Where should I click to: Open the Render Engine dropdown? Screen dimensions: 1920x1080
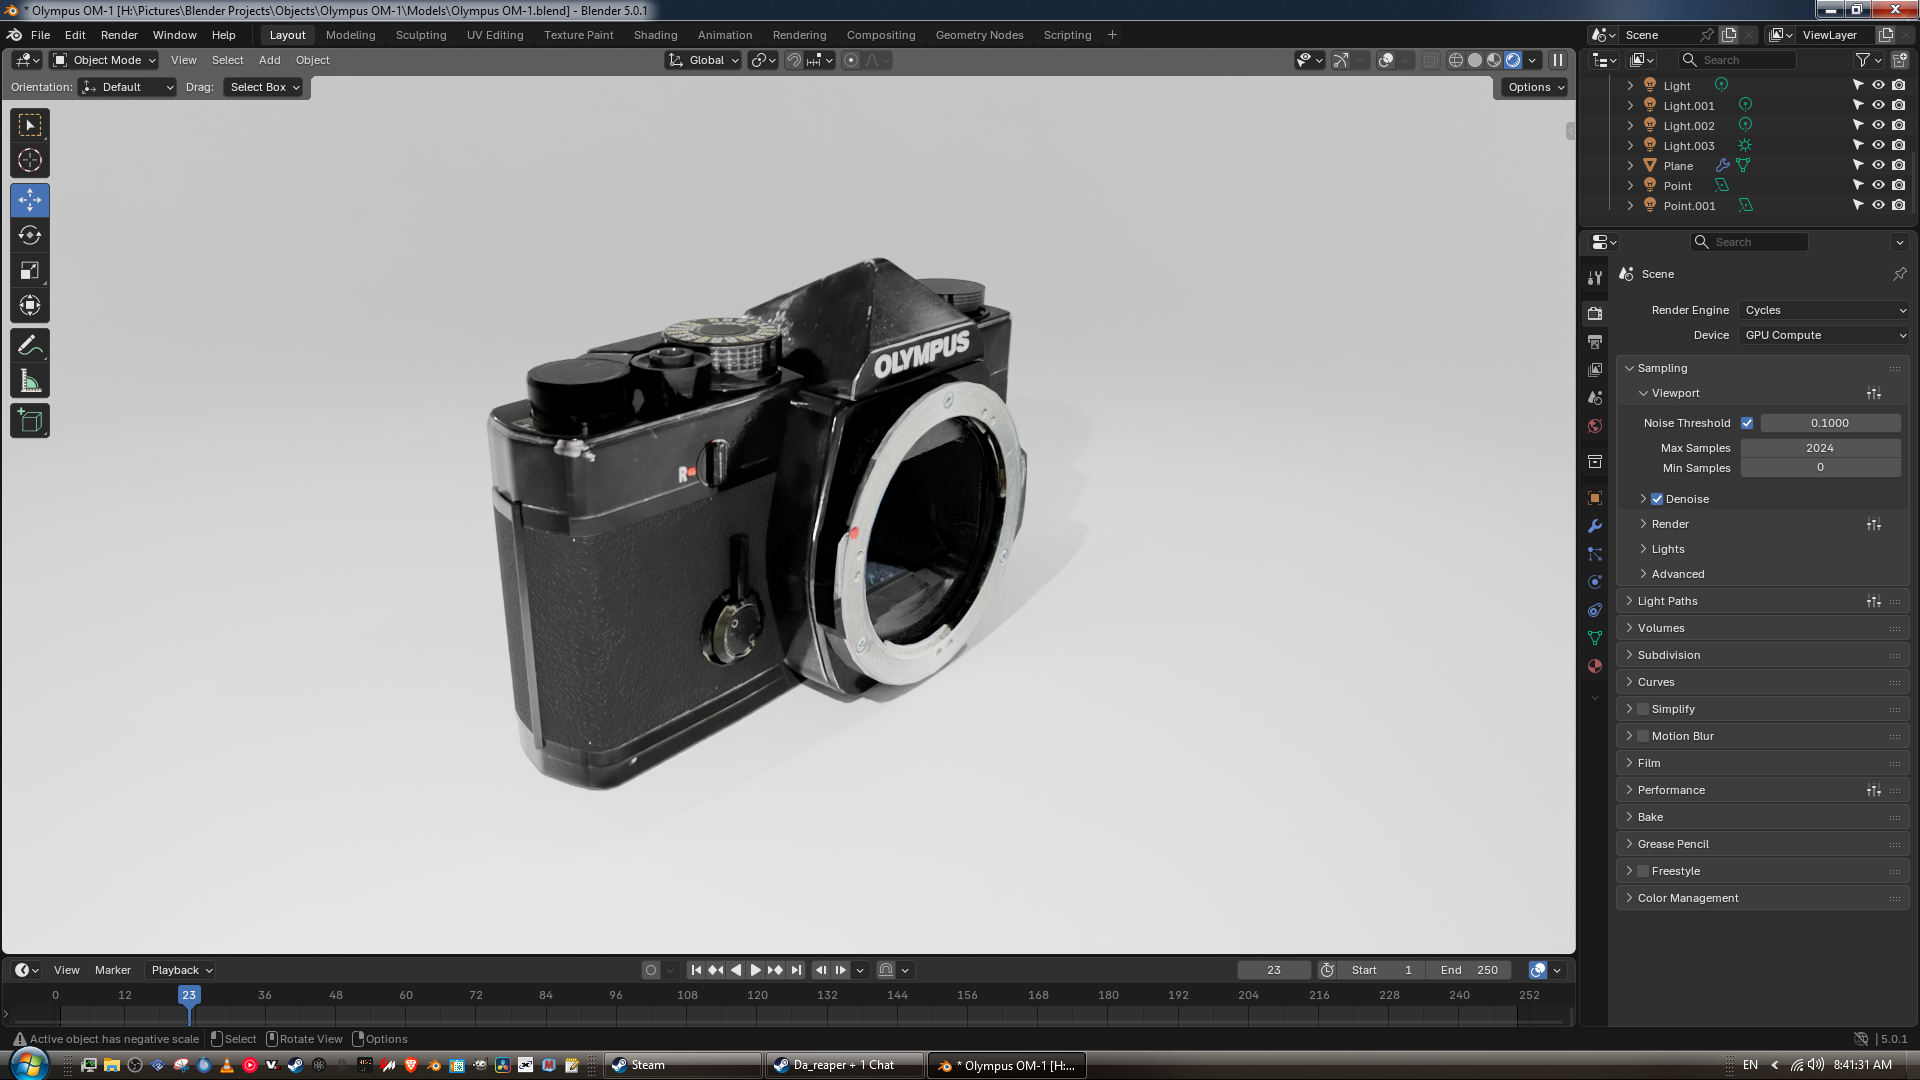click(1824, 310)
